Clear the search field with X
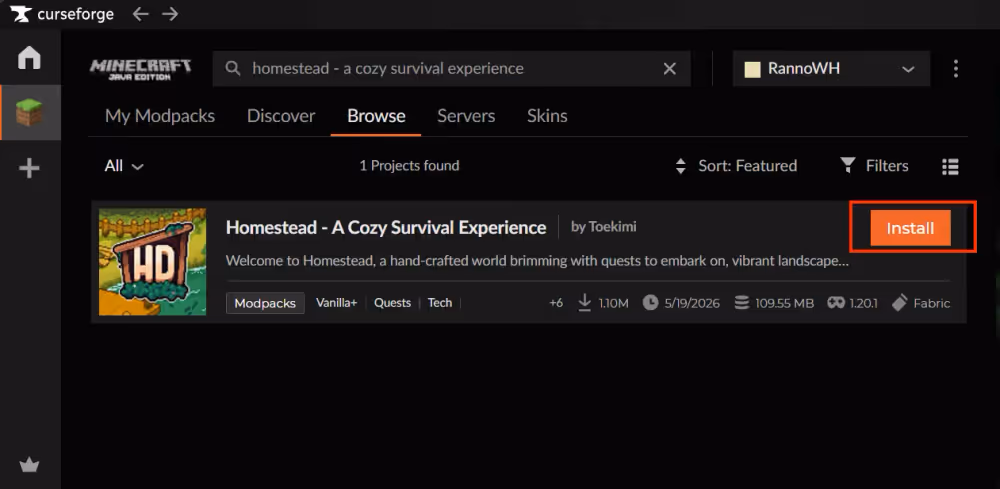 (670, 68)
